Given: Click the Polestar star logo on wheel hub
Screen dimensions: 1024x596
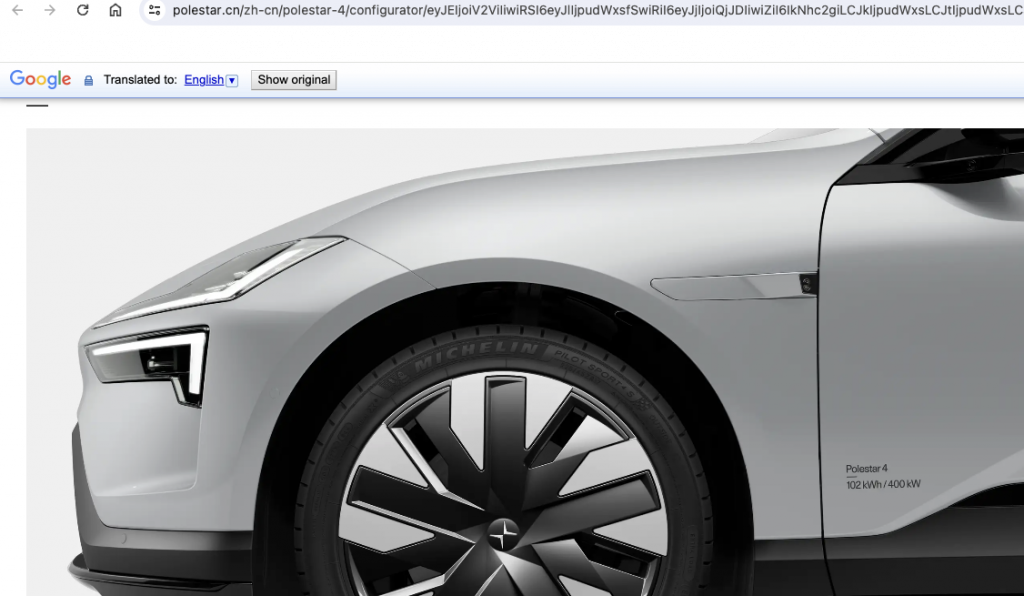Looking at the screenshot, I should (504, 534).
